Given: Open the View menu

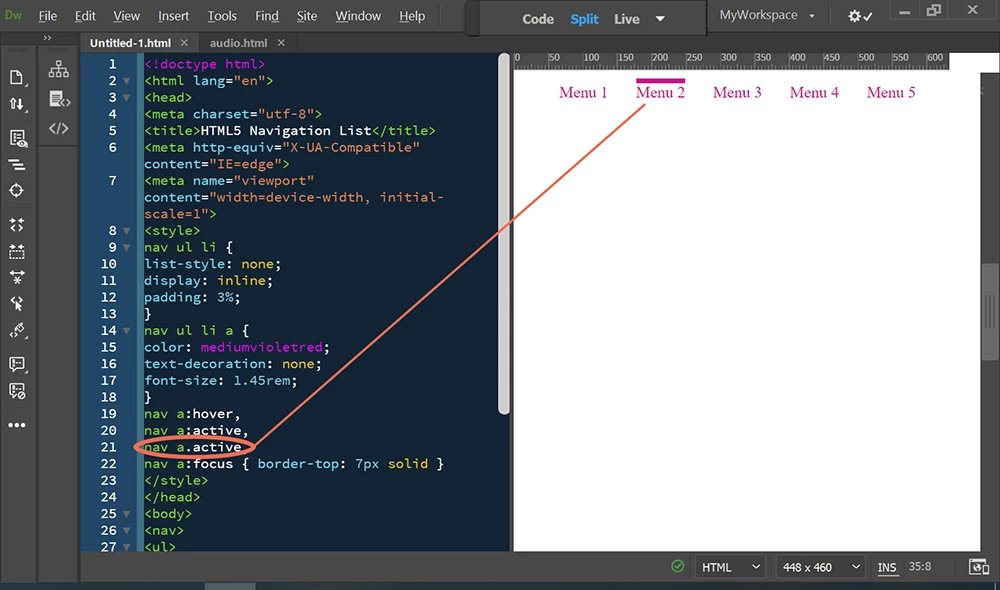Looking at the screenshot, I should coord(126,16).
